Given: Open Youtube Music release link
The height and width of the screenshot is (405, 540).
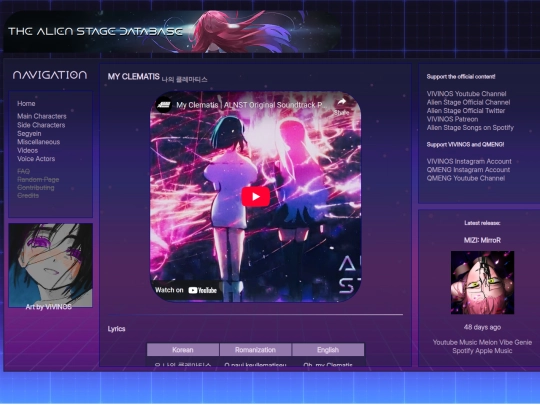Looking at the screenshot, I should tap(455, 343).
